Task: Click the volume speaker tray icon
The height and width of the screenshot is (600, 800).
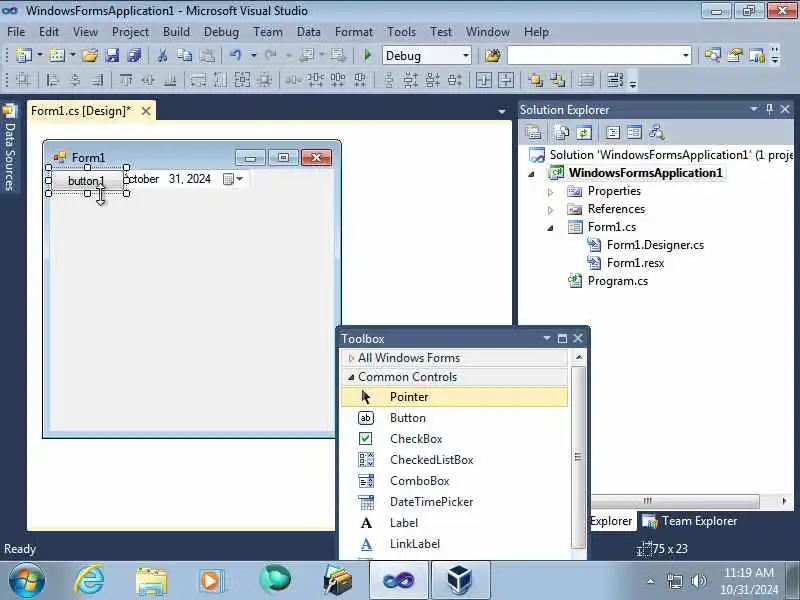Action: click(x=698, y=581)
